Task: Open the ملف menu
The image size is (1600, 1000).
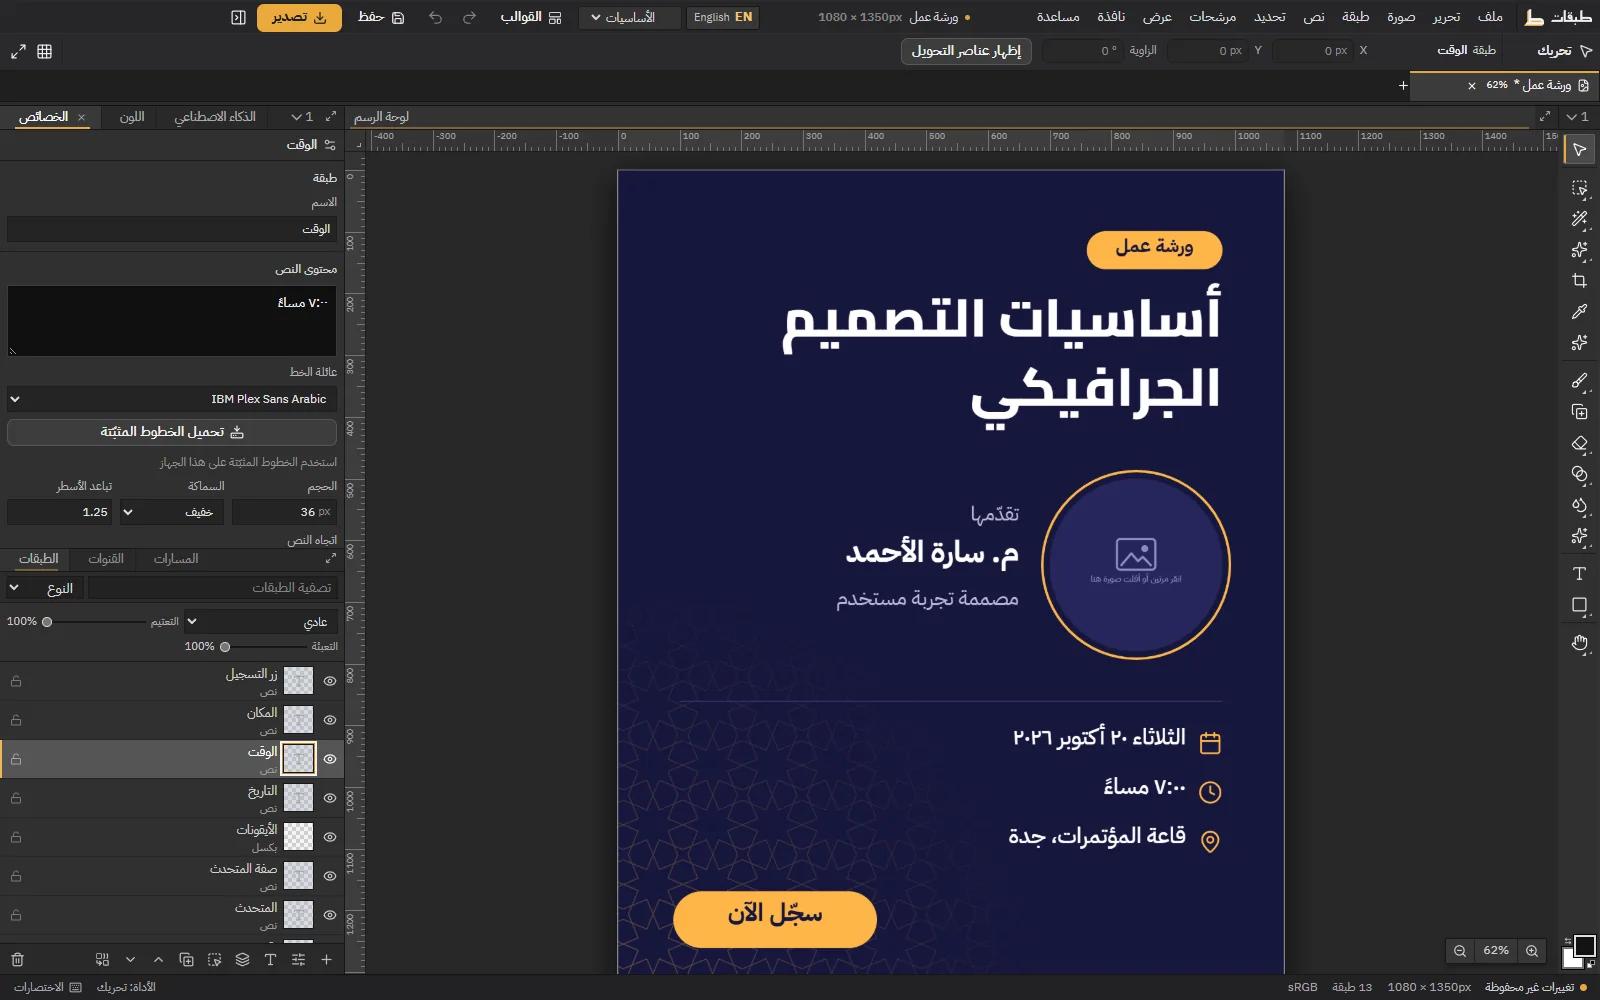Action: [x=1490, y=17]
